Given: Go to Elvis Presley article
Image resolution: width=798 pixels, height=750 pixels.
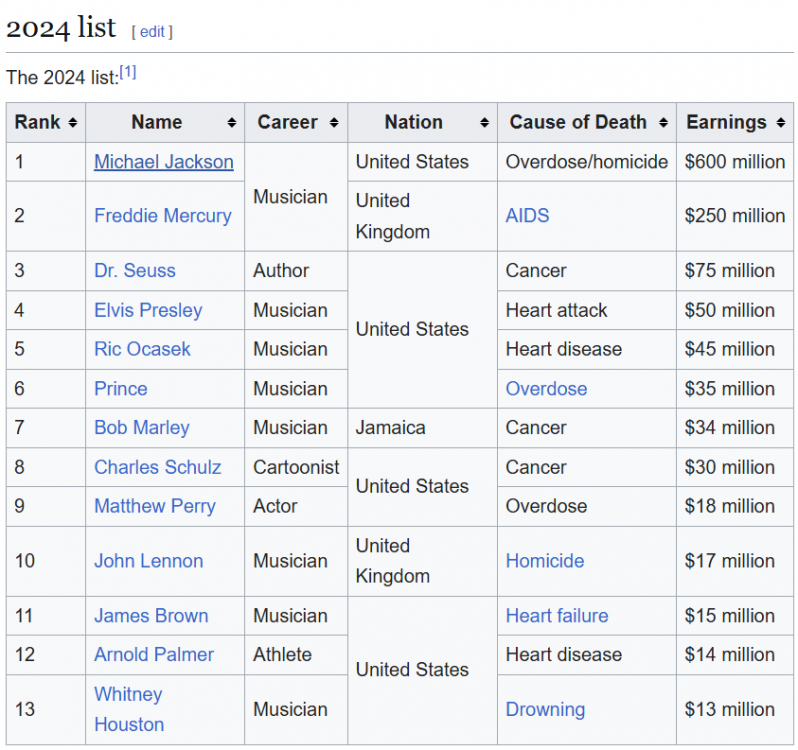Looking at the screenshot, I should 148,310.
